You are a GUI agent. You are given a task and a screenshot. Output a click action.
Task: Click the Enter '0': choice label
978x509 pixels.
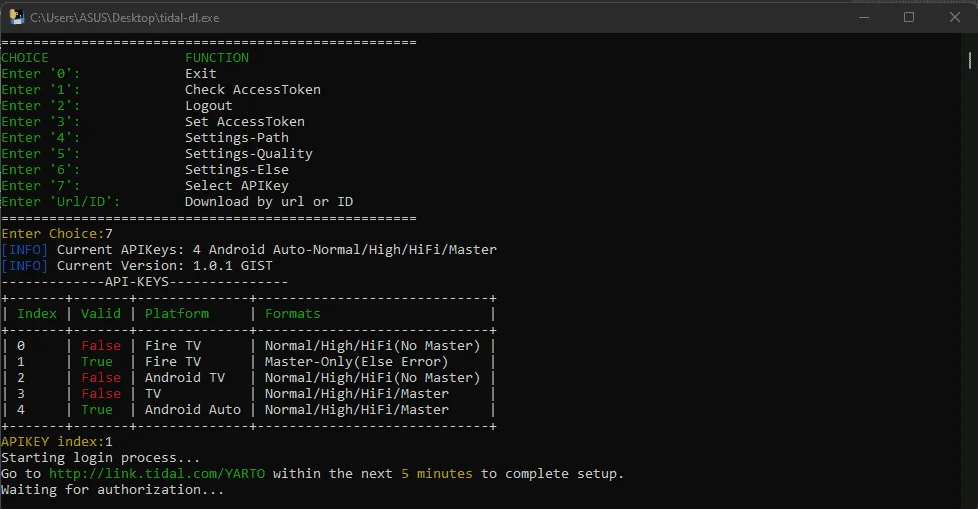click(x=41, y=74)
